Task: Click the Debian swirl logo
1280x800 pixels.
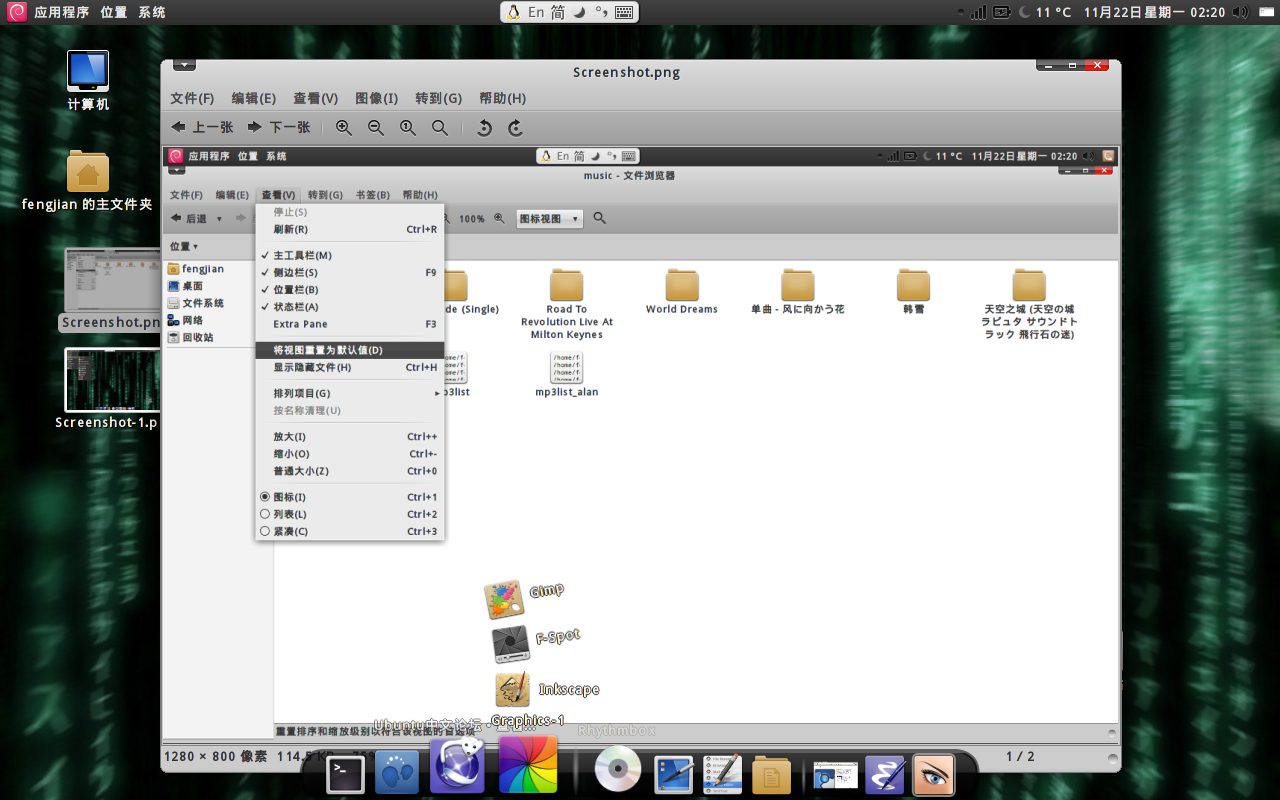Action: (x=17, y=12)
